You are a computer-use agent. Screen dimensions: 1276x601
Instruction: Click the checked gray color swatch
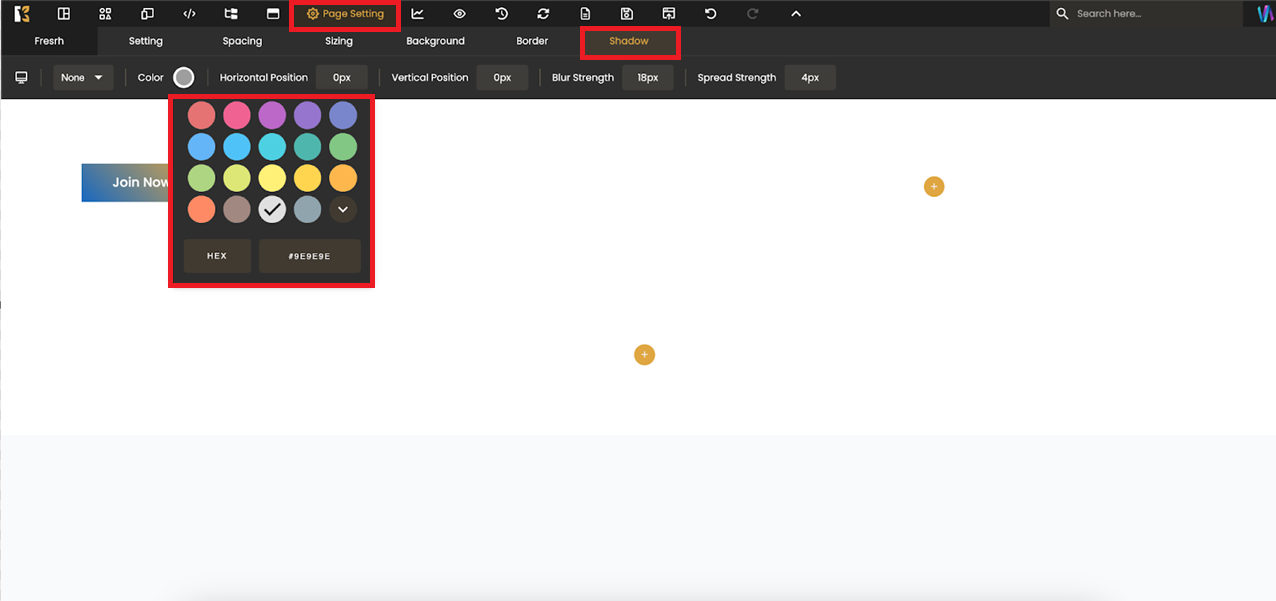272,209
